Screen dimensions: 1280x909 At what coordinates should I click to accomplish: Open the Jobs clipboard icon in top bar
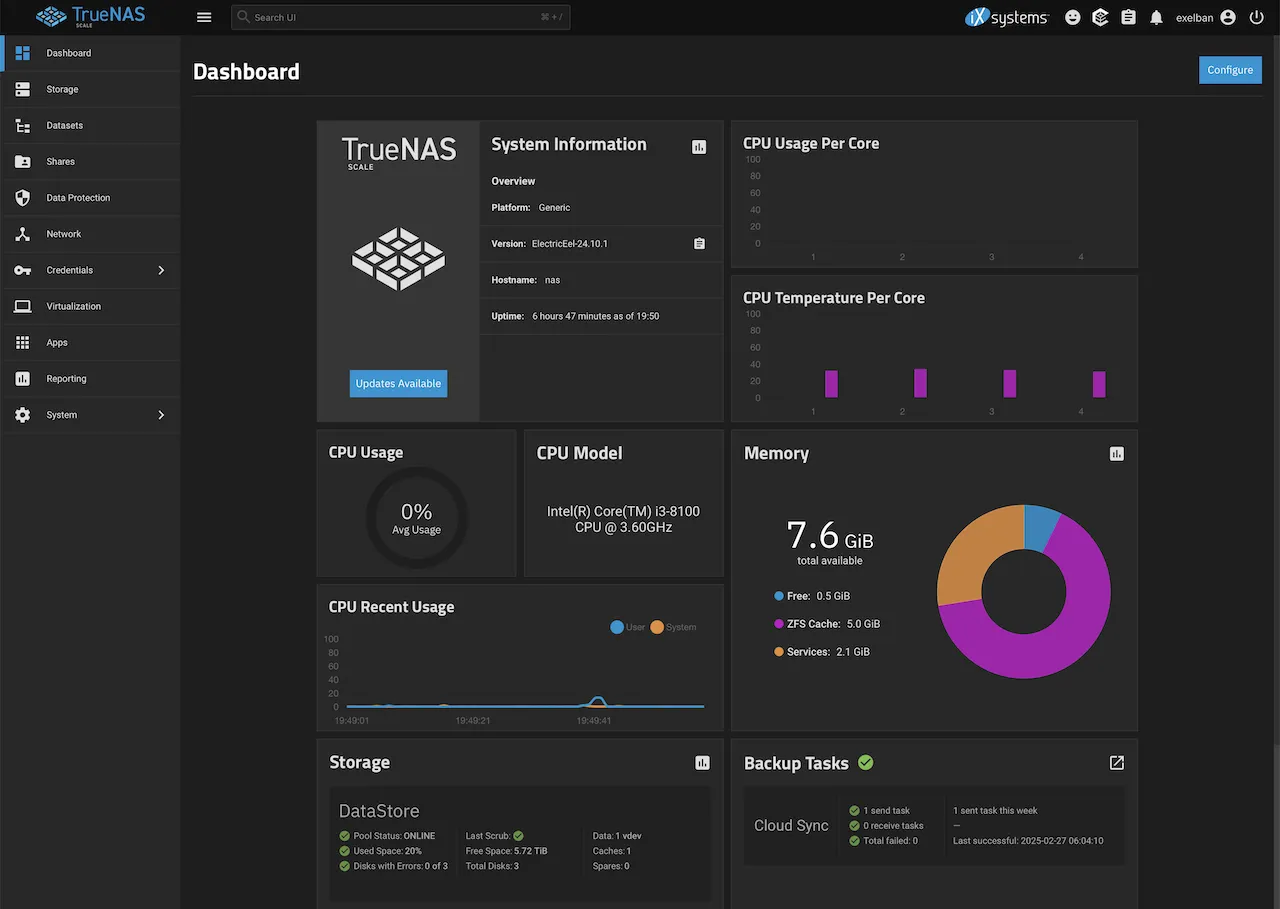pyautogui.click(x=1128, y=17)
